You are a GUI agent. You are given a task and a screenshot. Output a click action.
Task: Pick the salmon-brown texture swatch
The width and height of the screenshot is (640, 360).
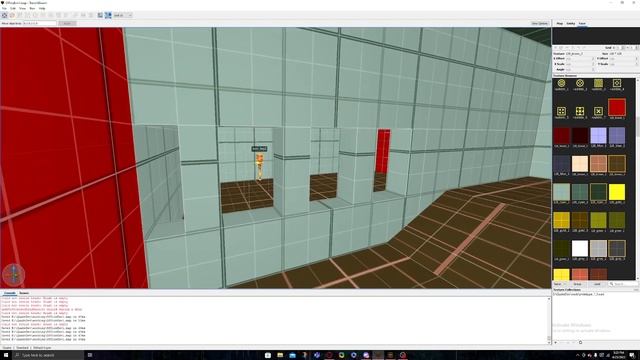[598, 164]
